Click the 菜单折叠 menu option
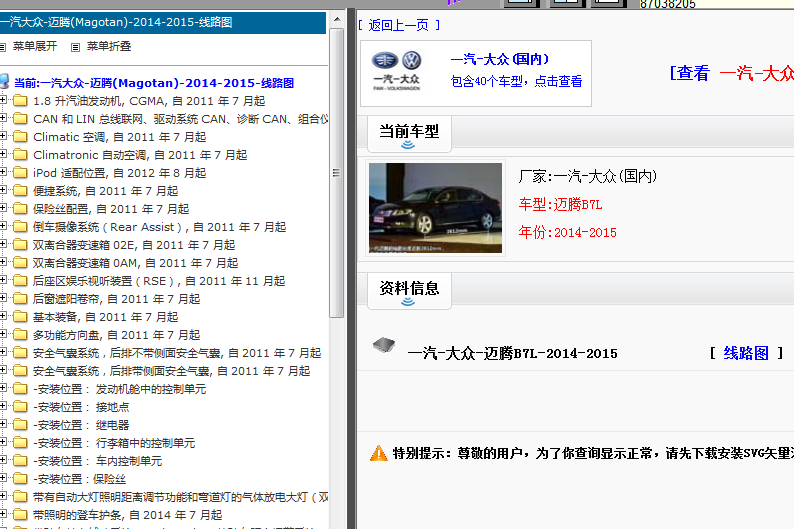Image resolution: width=794 pixels, height=529 pixels. point(109,47)
